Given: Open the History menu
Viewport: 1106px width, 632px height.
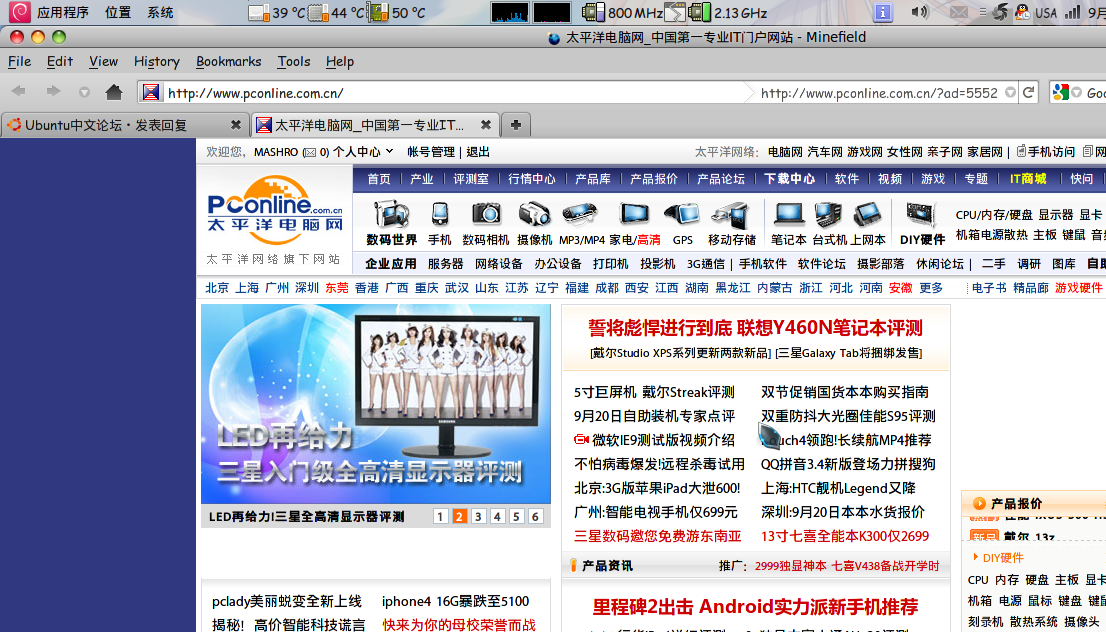Looking at the screenshot, I should click(157, 61).
